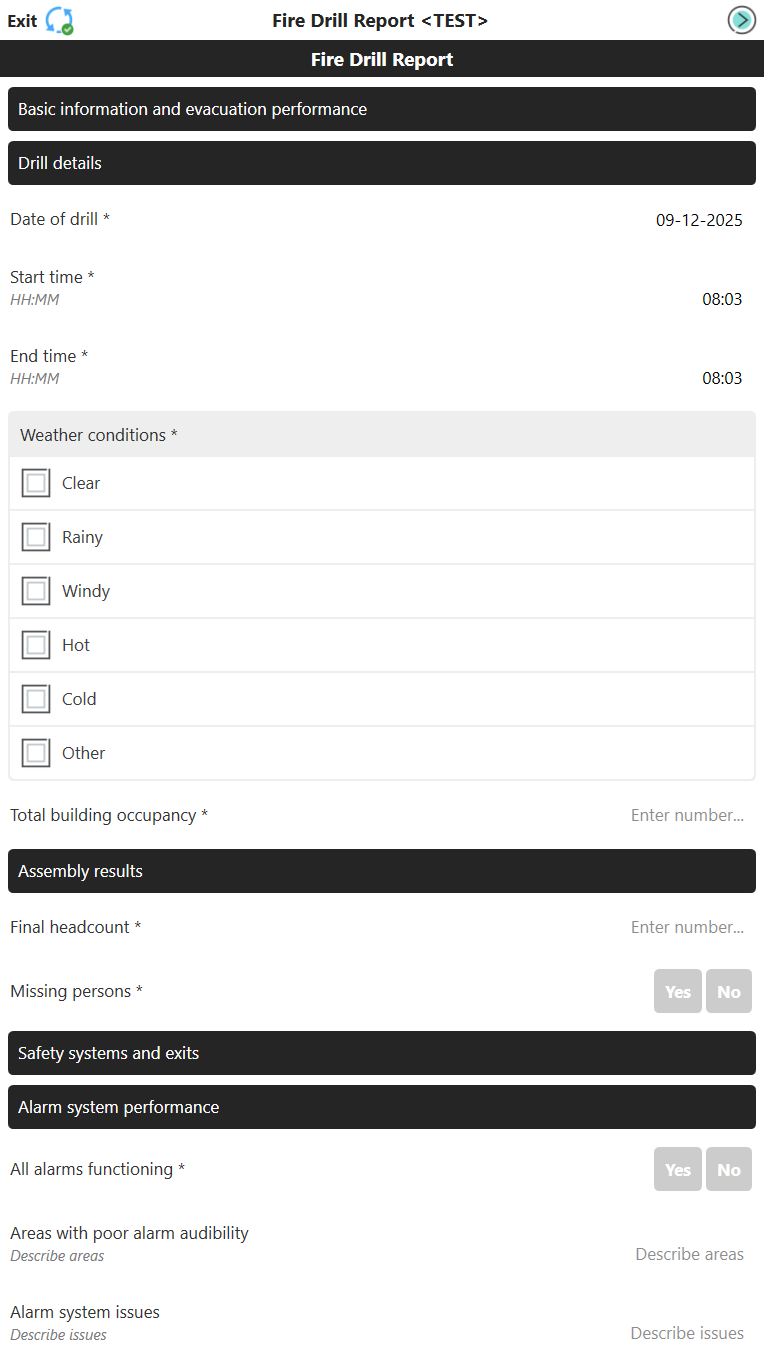Click the Total building occupancy number field
Viewport: 764px width, 1361px height.
pos(687,814)
